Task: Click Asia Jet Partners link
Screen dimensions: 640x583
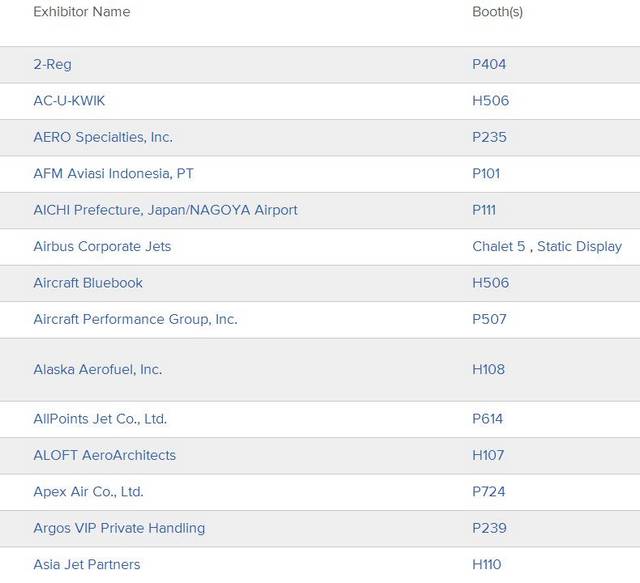Action: [87, 565]
